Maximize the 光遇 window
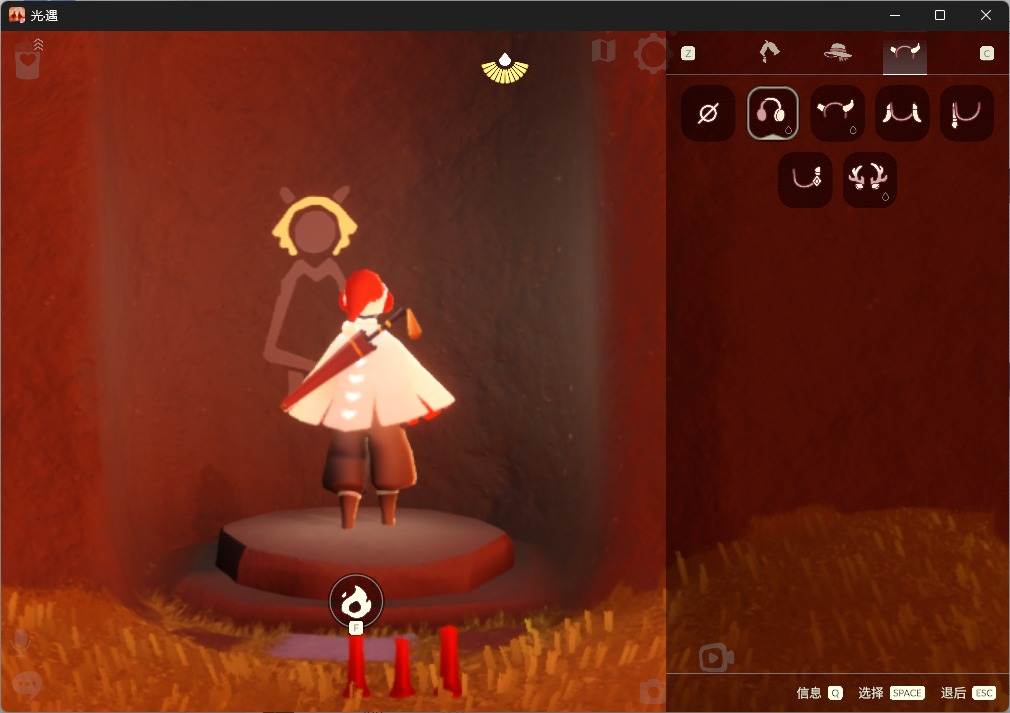This screenshot has height=713, width=1010. point(940,15)
